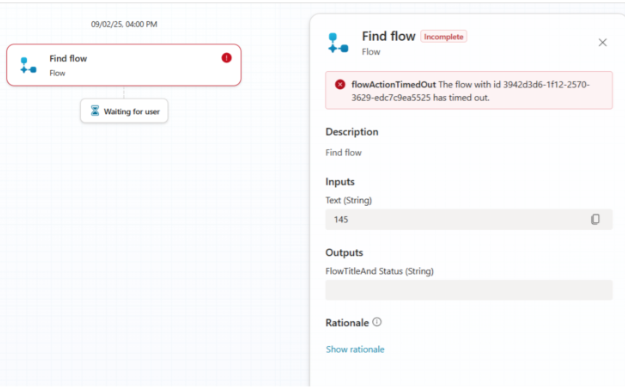Click the Text input field containing 145
Screen dimensions: 625x390
(469, 219)
